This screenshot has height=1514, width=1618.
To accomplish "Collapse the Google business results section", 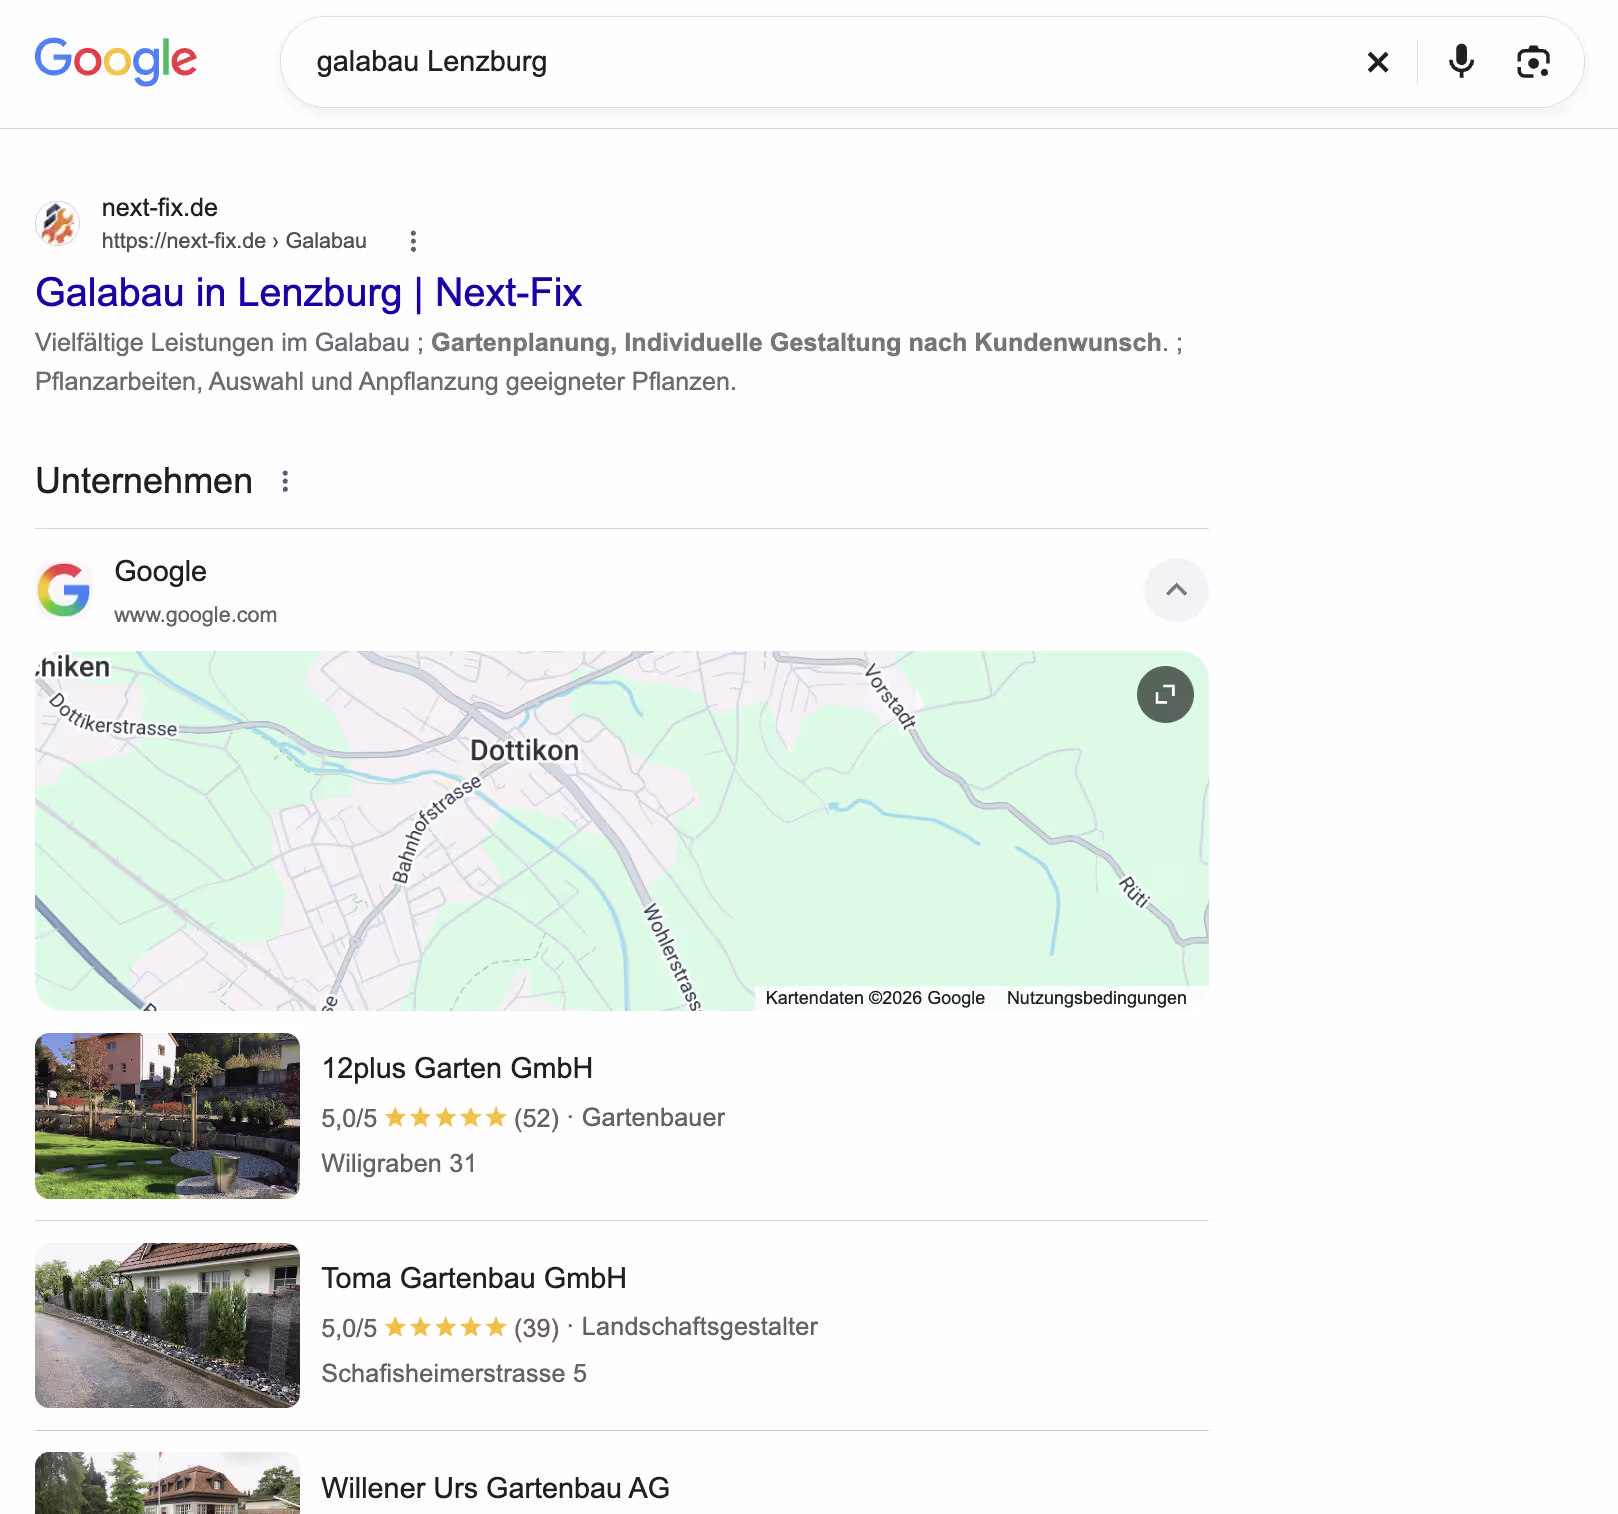I will point(1176,590).
